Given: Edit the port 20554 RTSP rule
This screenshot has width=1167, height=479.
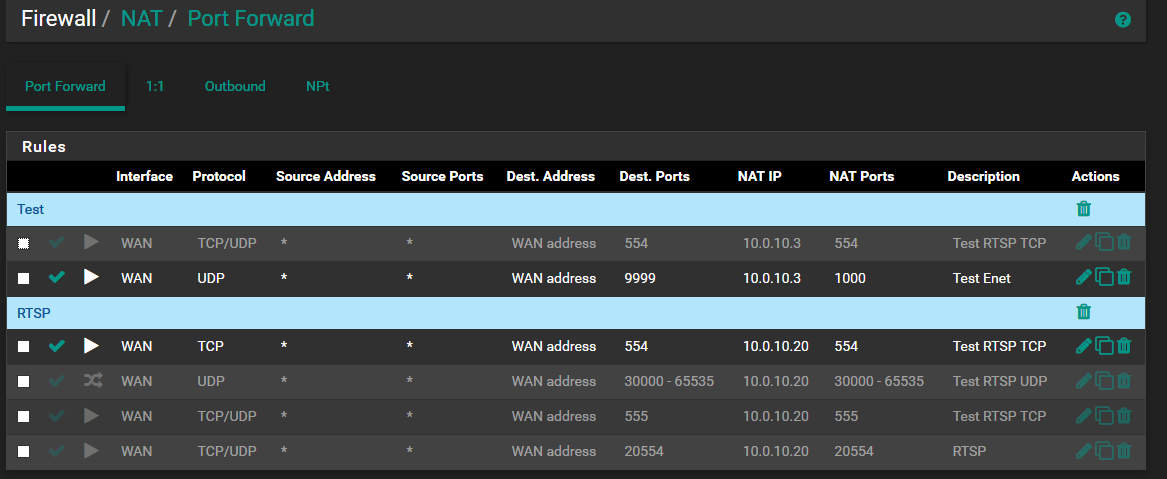Looking at the screenshot, I should [x=1084, y=451].
